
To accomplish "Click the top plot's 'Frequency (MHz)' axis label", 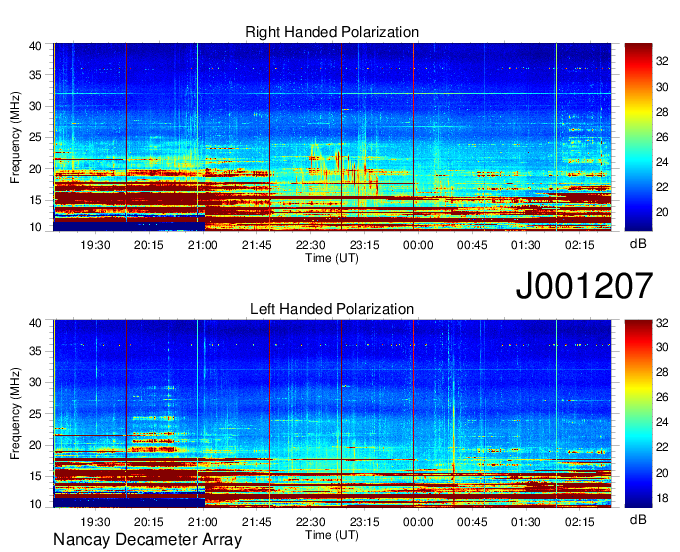I will [x=15, y=137].
